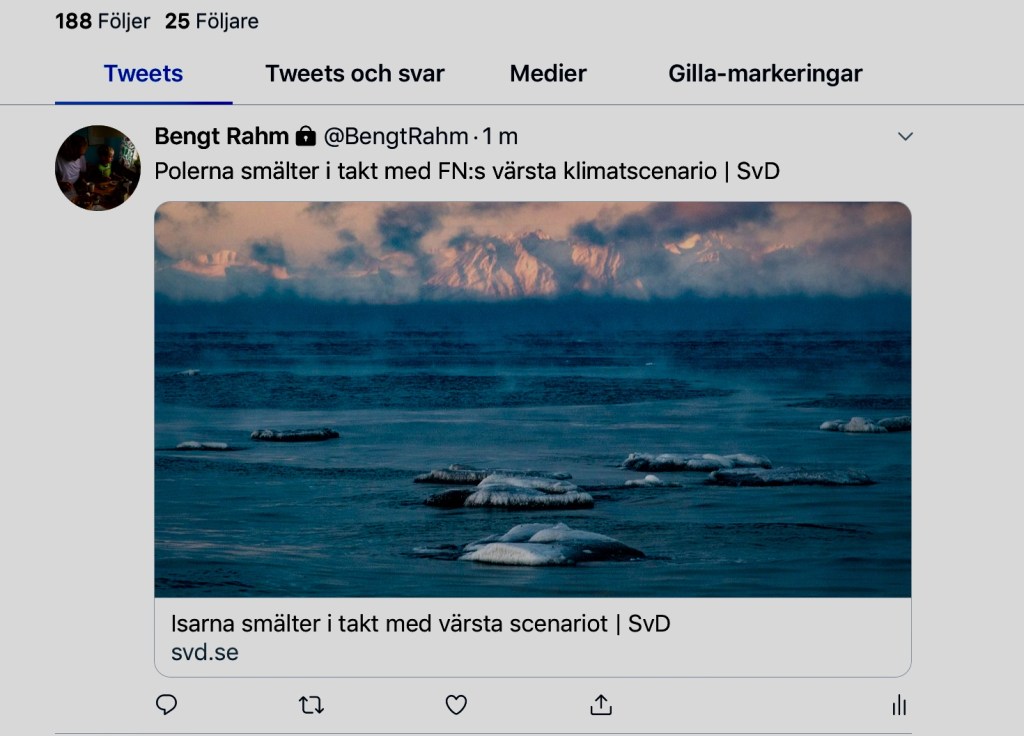
Task: Reply to Bengt Rahm's tweet
Action: [x=167, y=705]
